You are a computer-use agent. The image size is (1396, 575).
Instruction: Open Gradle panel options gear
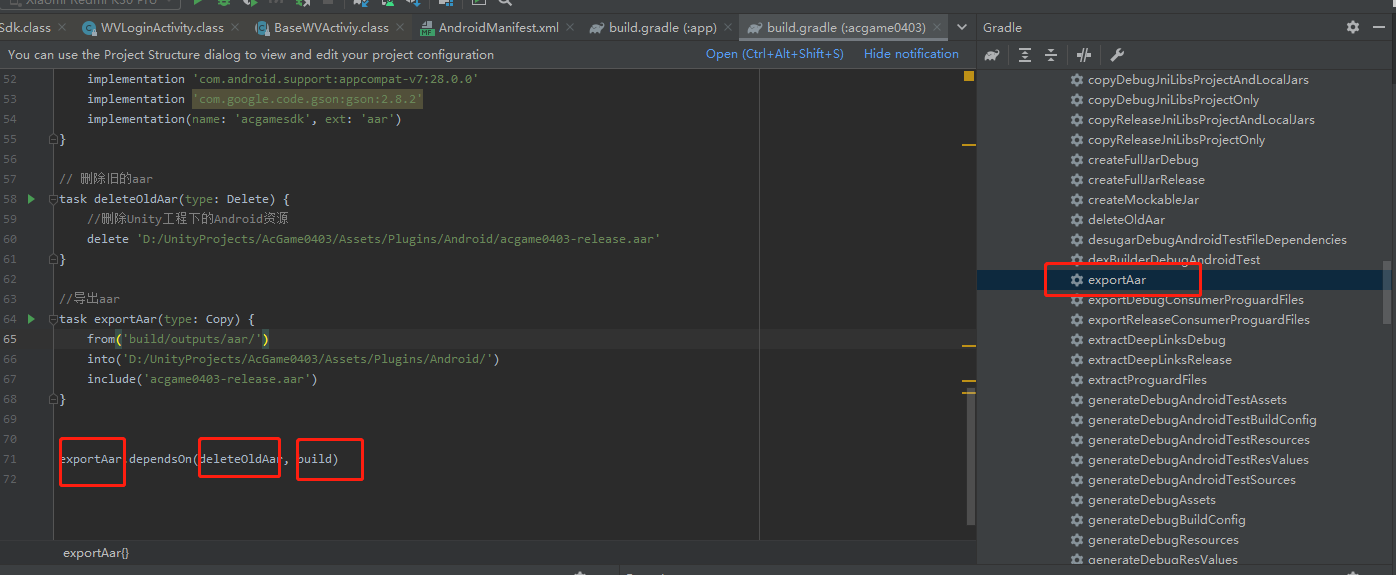[x=1353, y=27]
